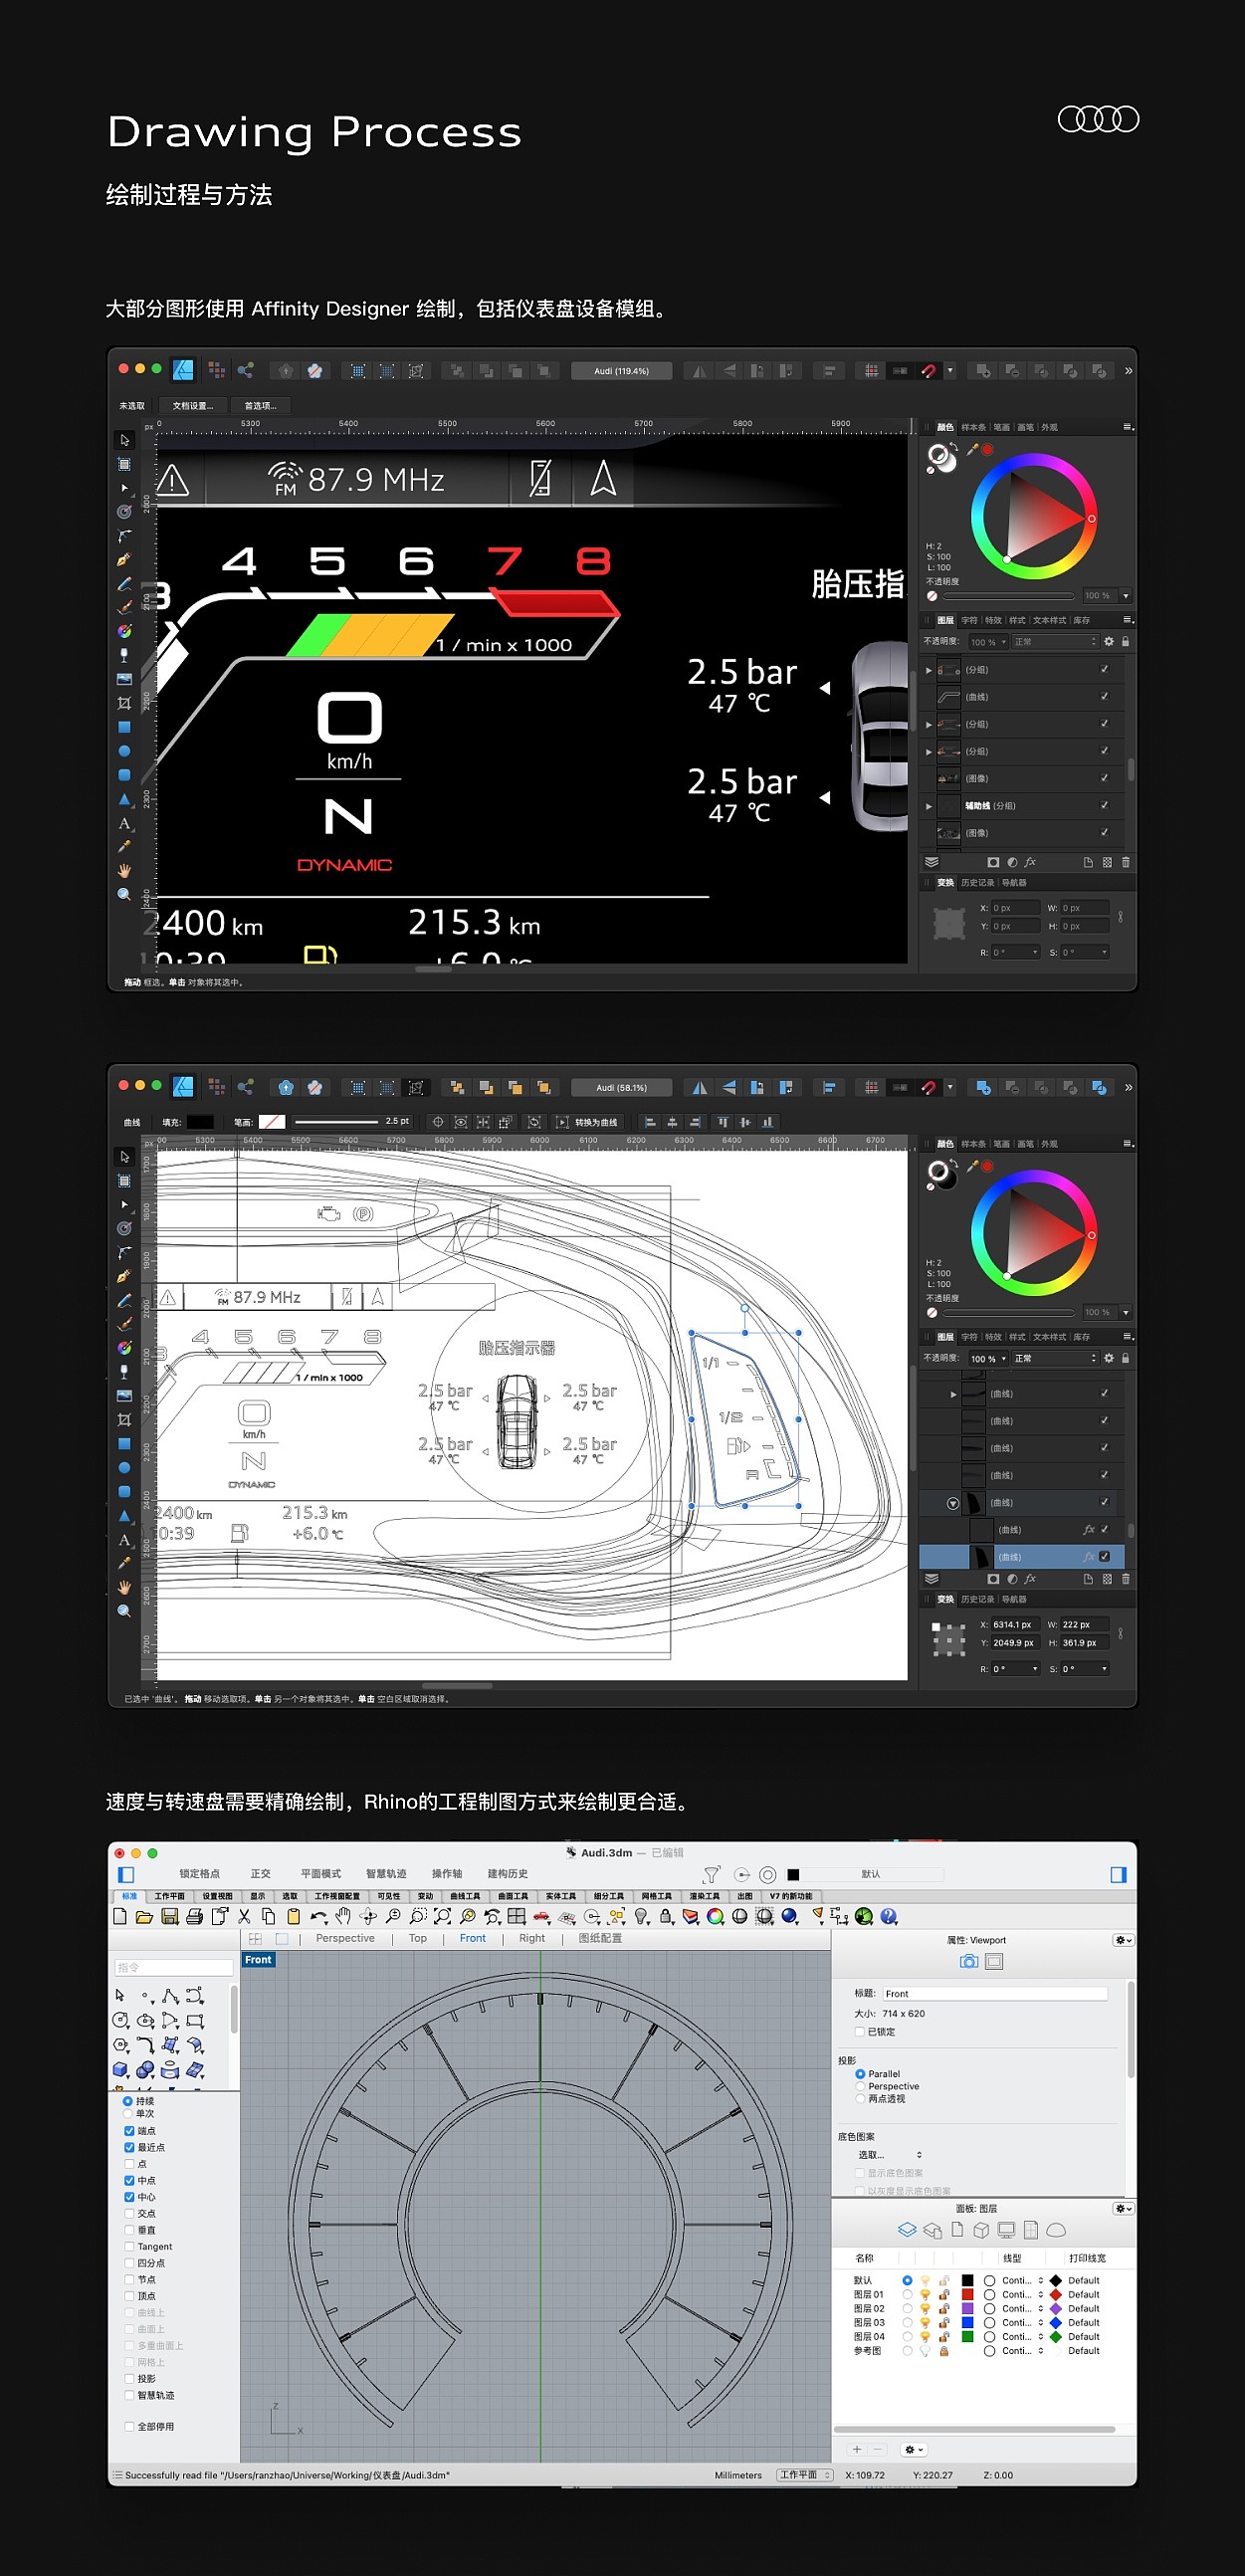Open the gear menu beside 面板: 图层

point(1123,2208)
